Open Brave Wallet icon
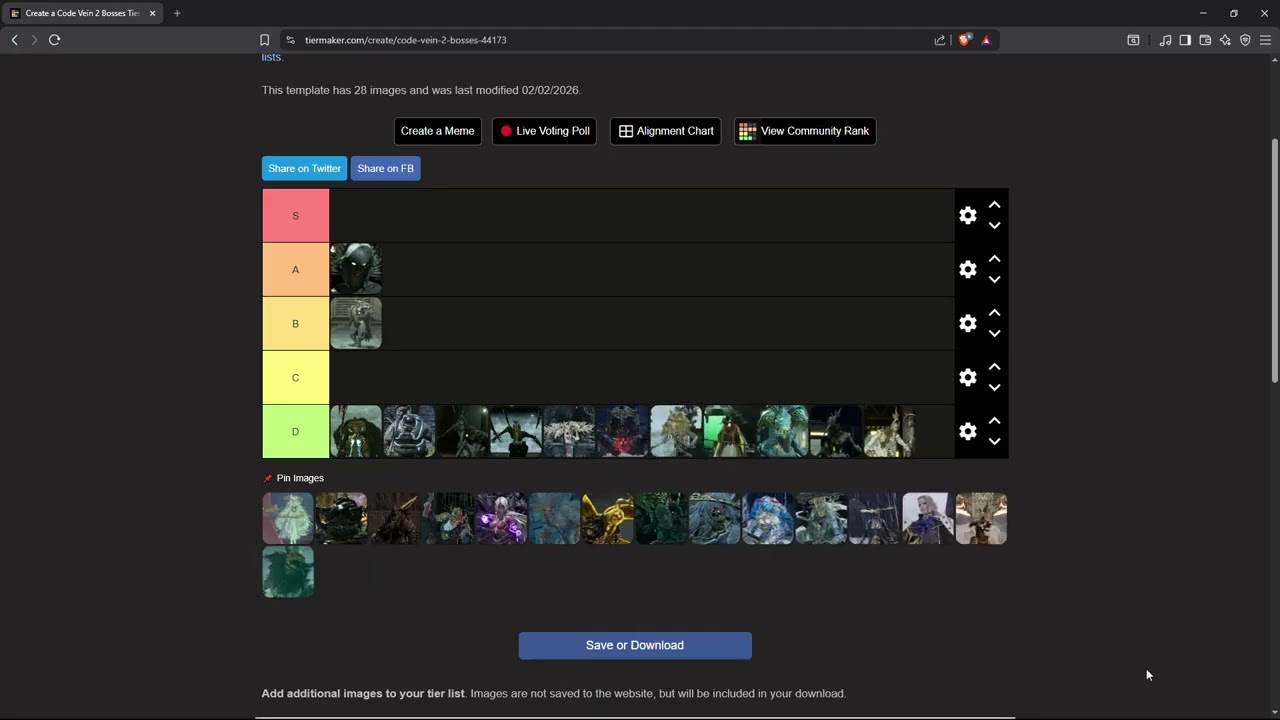The width and height of the screenshot is (1280, 720). tap(1205, 40)
